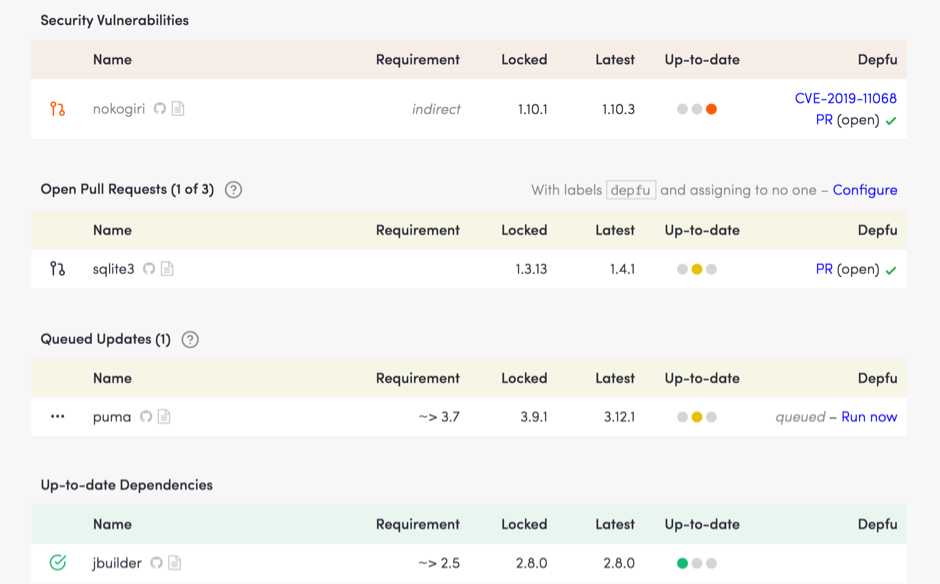Viewport: 940px width, 584px height.
Task: Open the changelog document icon beside sqlite3
Action: tap(167, 269)
